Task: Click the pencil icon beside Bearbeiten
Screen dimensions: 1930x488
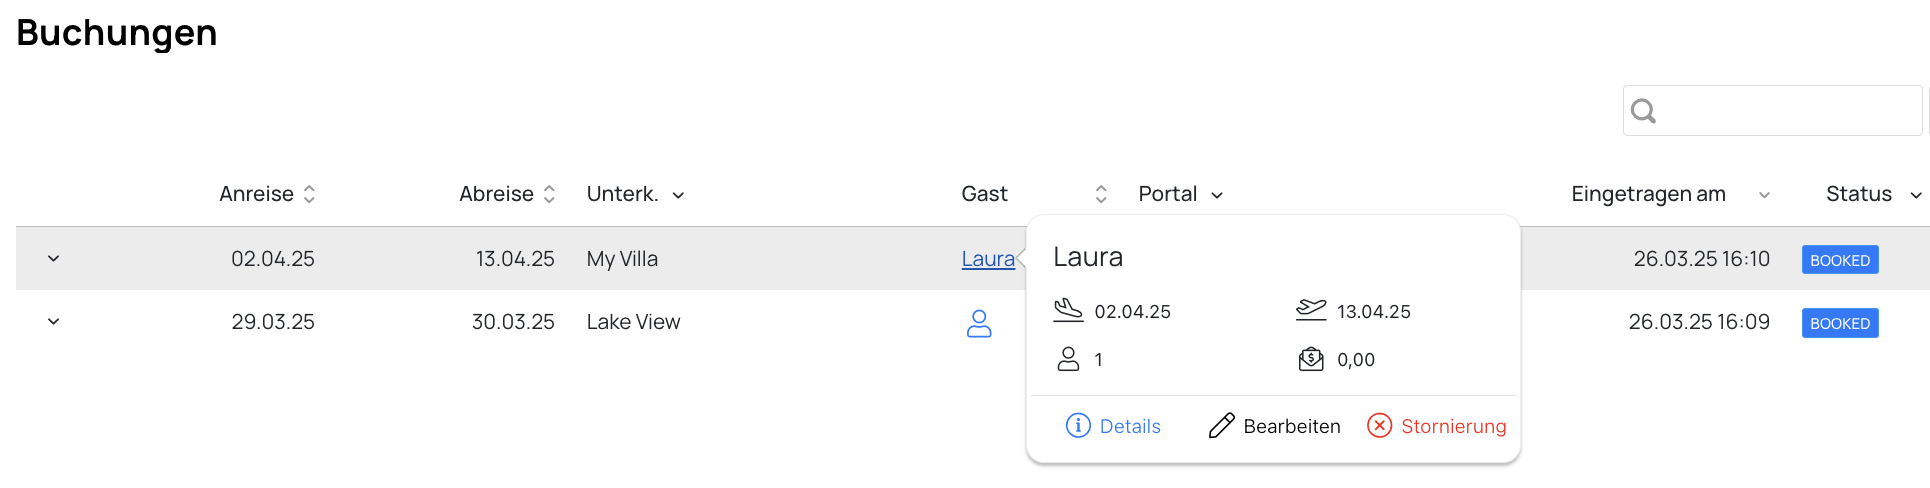Action: tap(1221, 426)
